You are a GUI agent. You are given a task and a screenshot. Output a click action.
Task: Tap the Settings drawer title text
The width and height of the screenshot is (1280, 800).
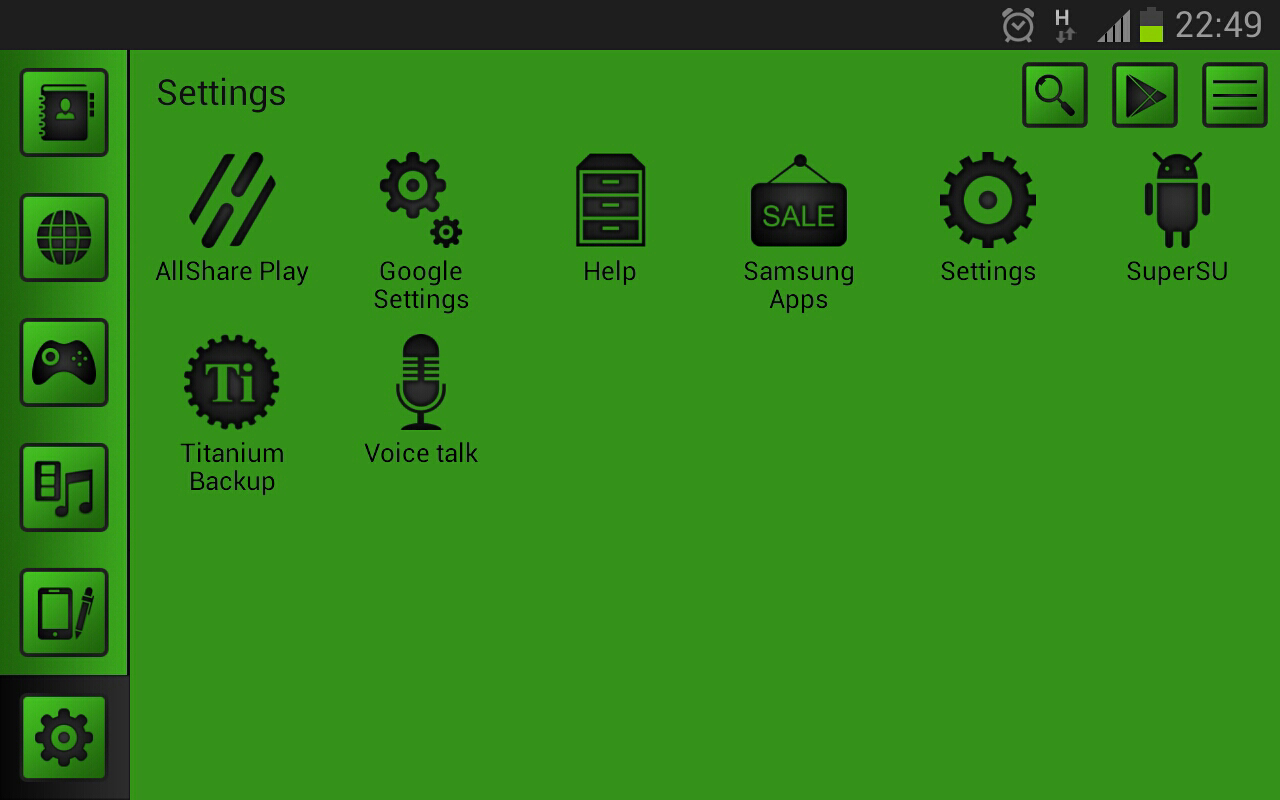pyautogui.click(x=221, y=93)
